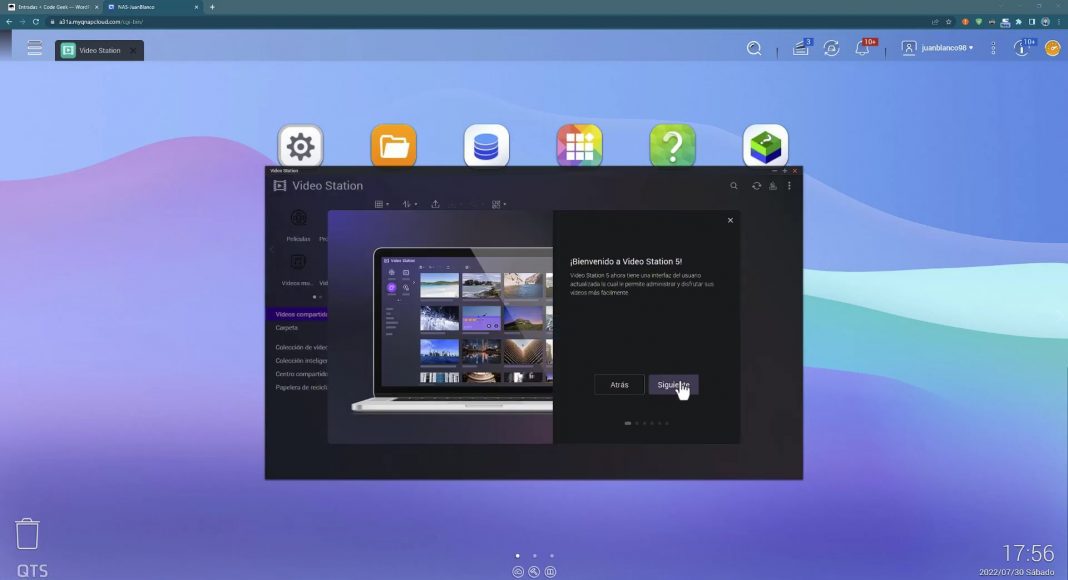Click the Siguiente button
Screen dimensions: 1068x580
(673, 385)
